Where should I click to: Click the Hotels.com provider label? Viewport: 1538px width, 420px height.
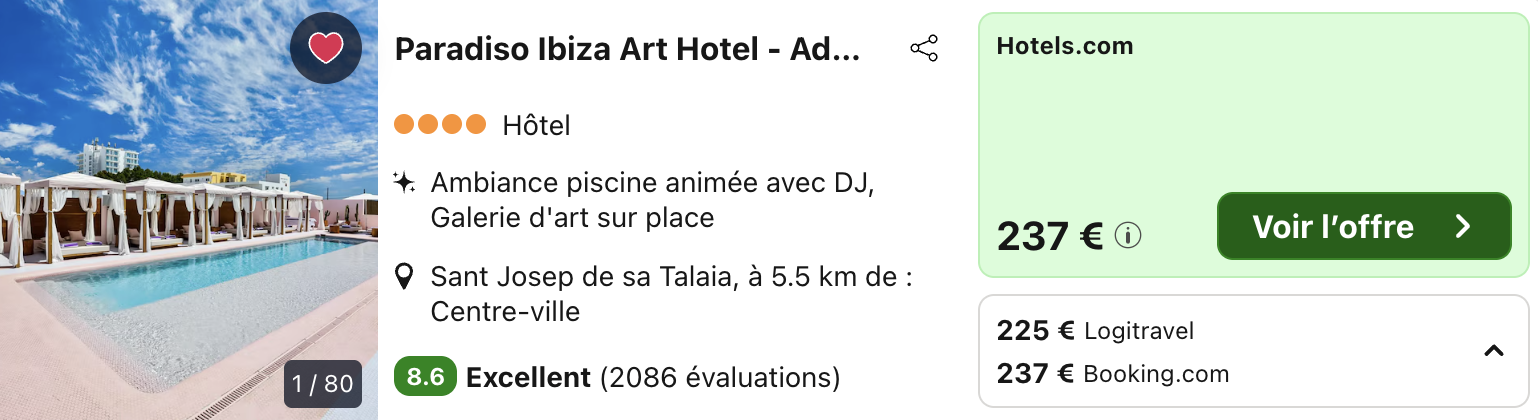1065,46
